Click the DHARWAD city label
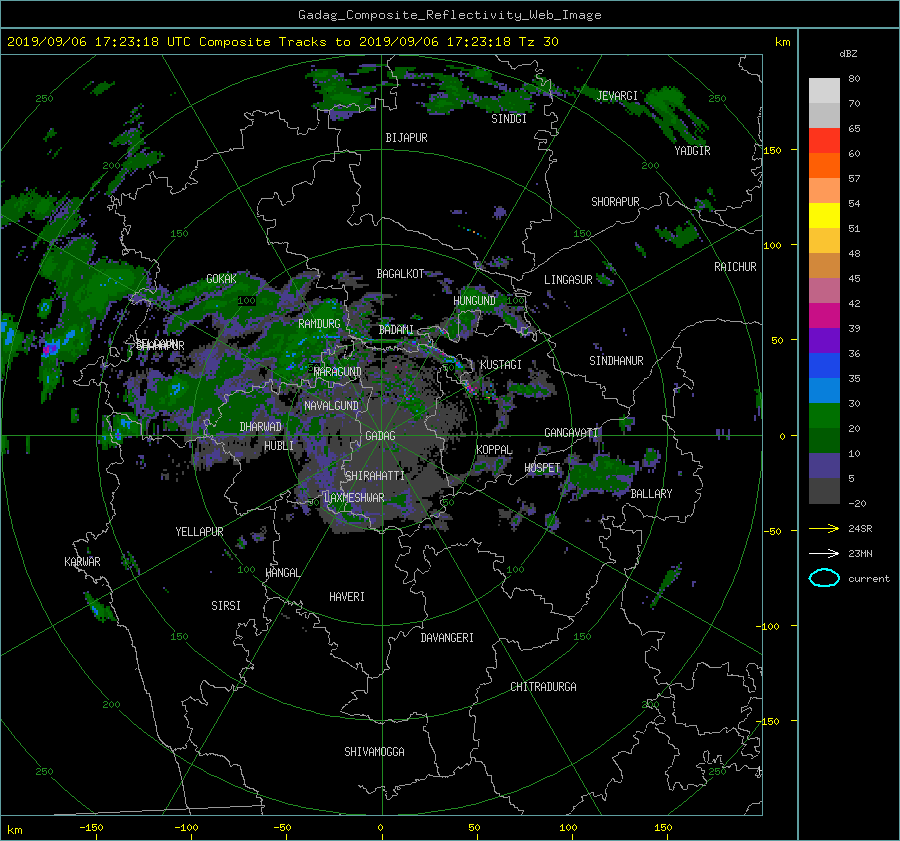The image size is (900, 841). point(261,427)
